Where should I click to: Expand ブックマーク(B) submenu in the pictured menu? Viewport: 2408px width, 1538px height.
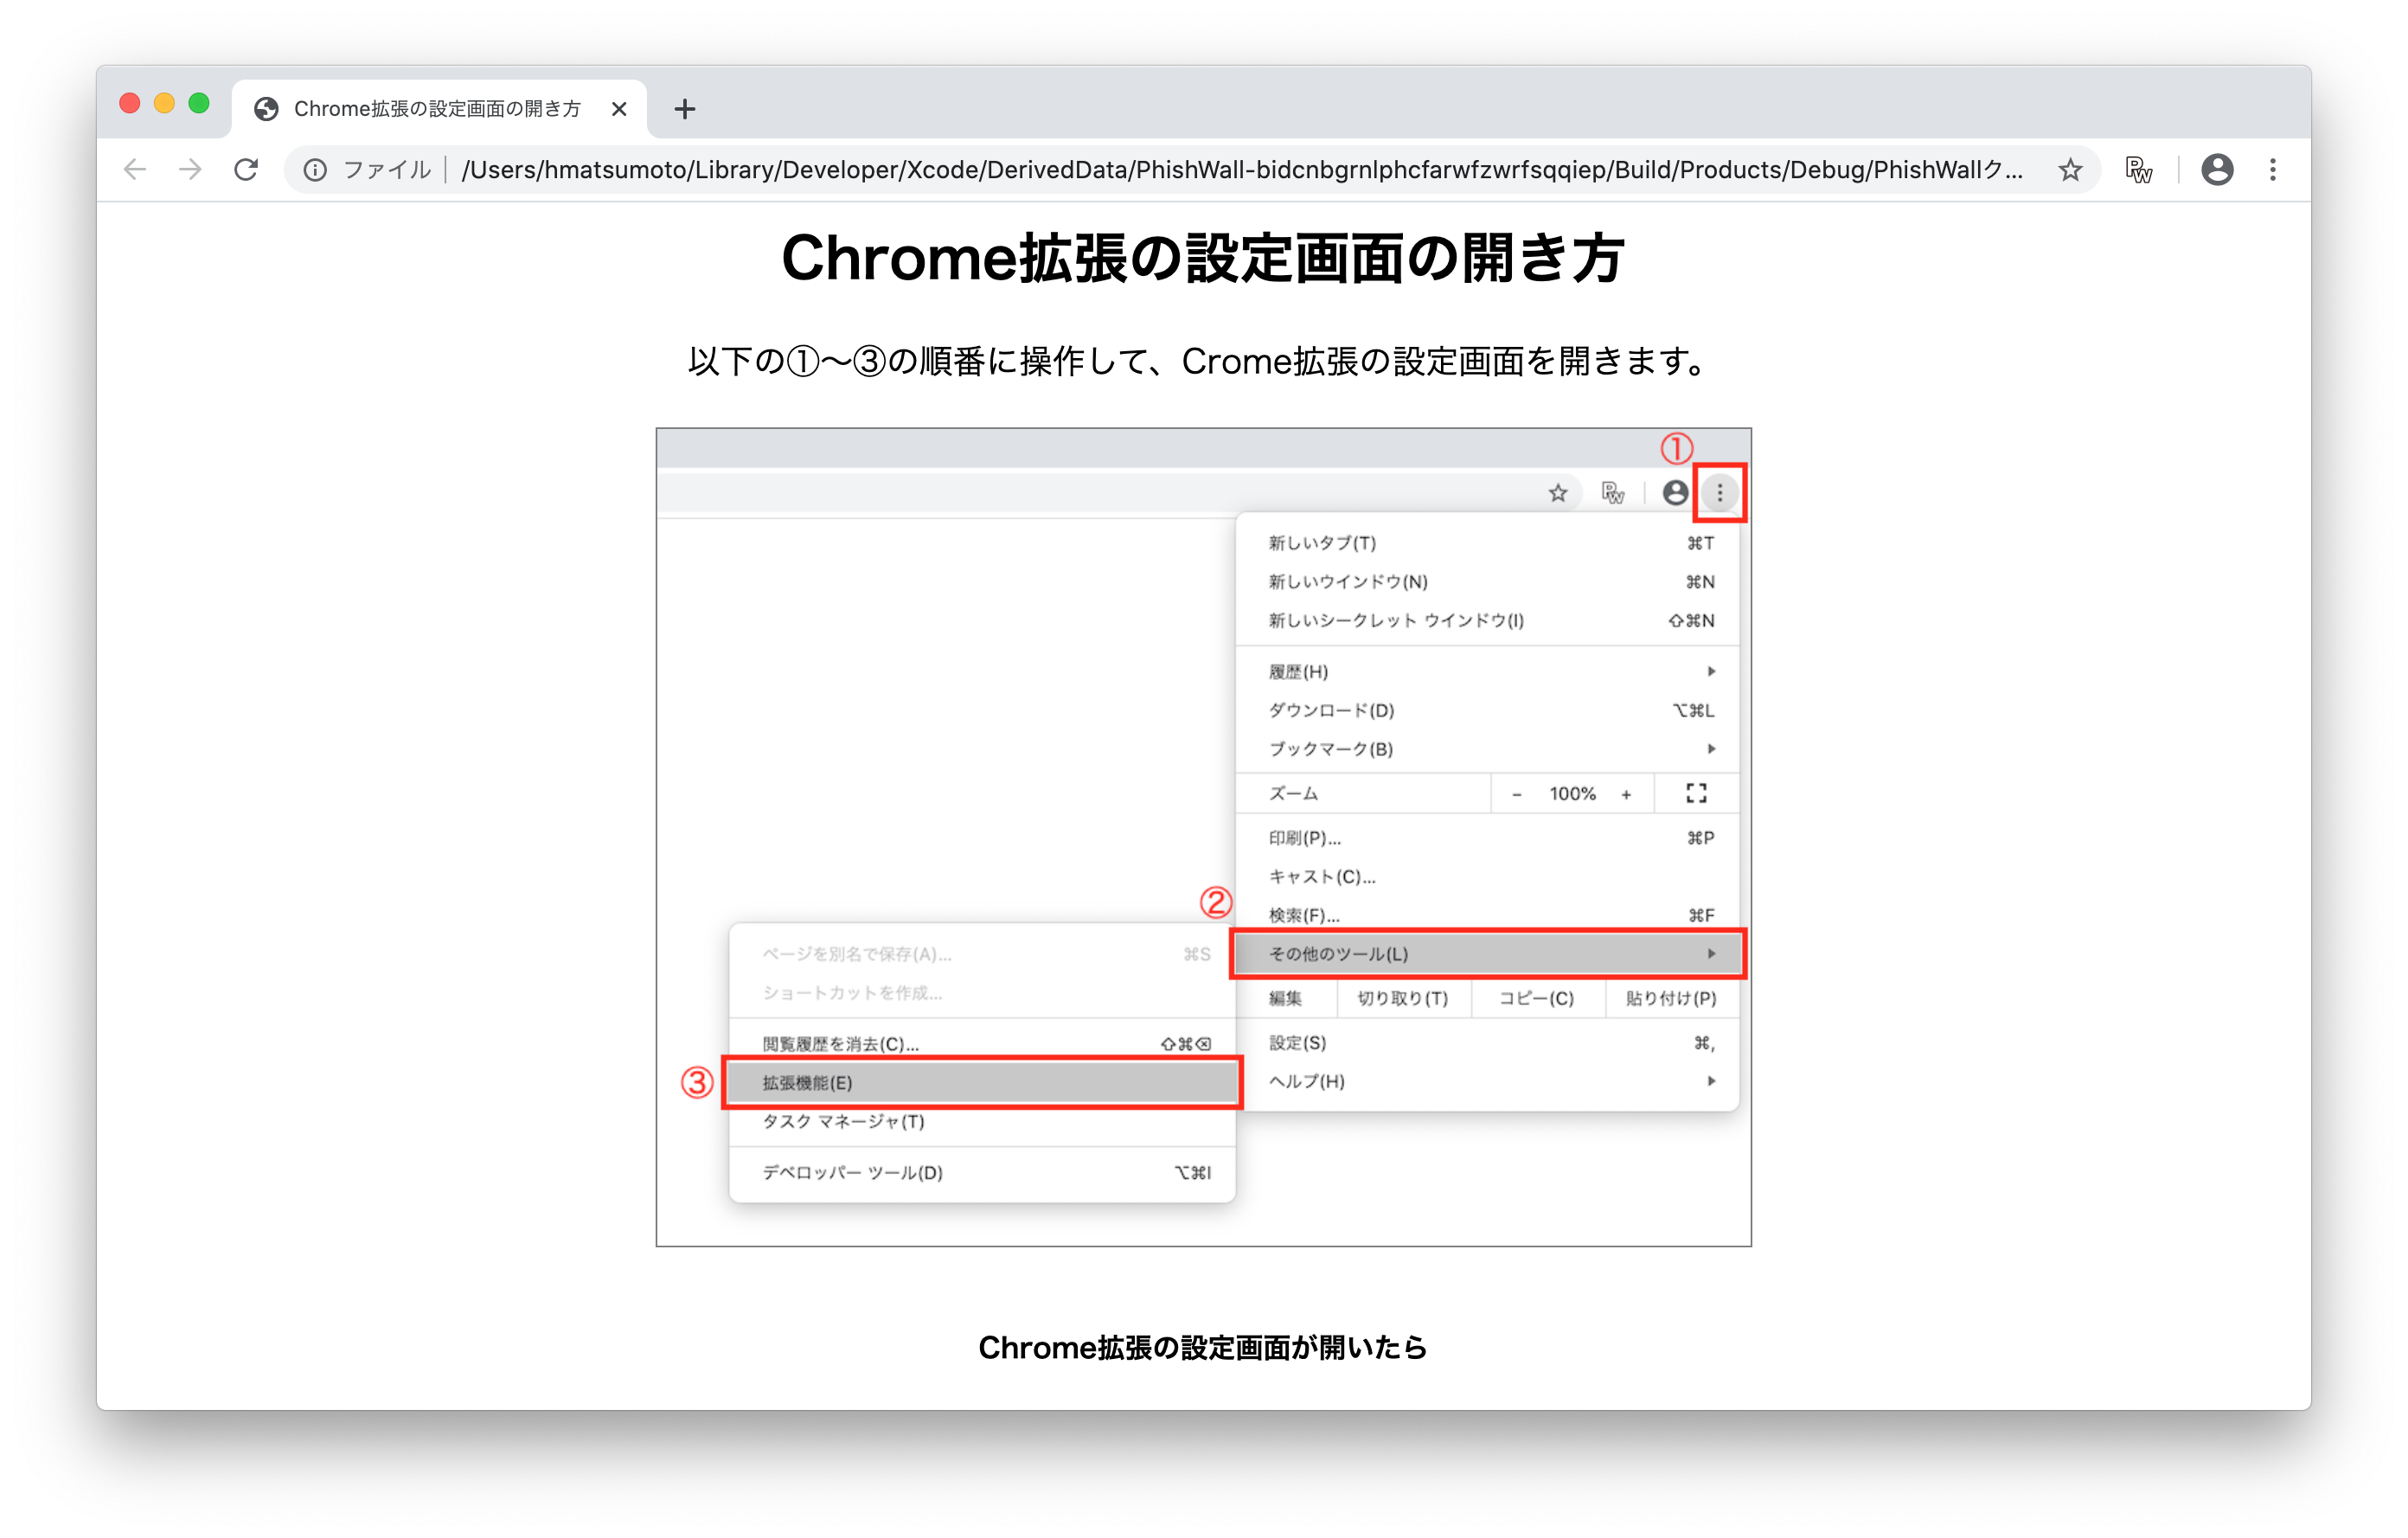click(x=1488, y=749)
